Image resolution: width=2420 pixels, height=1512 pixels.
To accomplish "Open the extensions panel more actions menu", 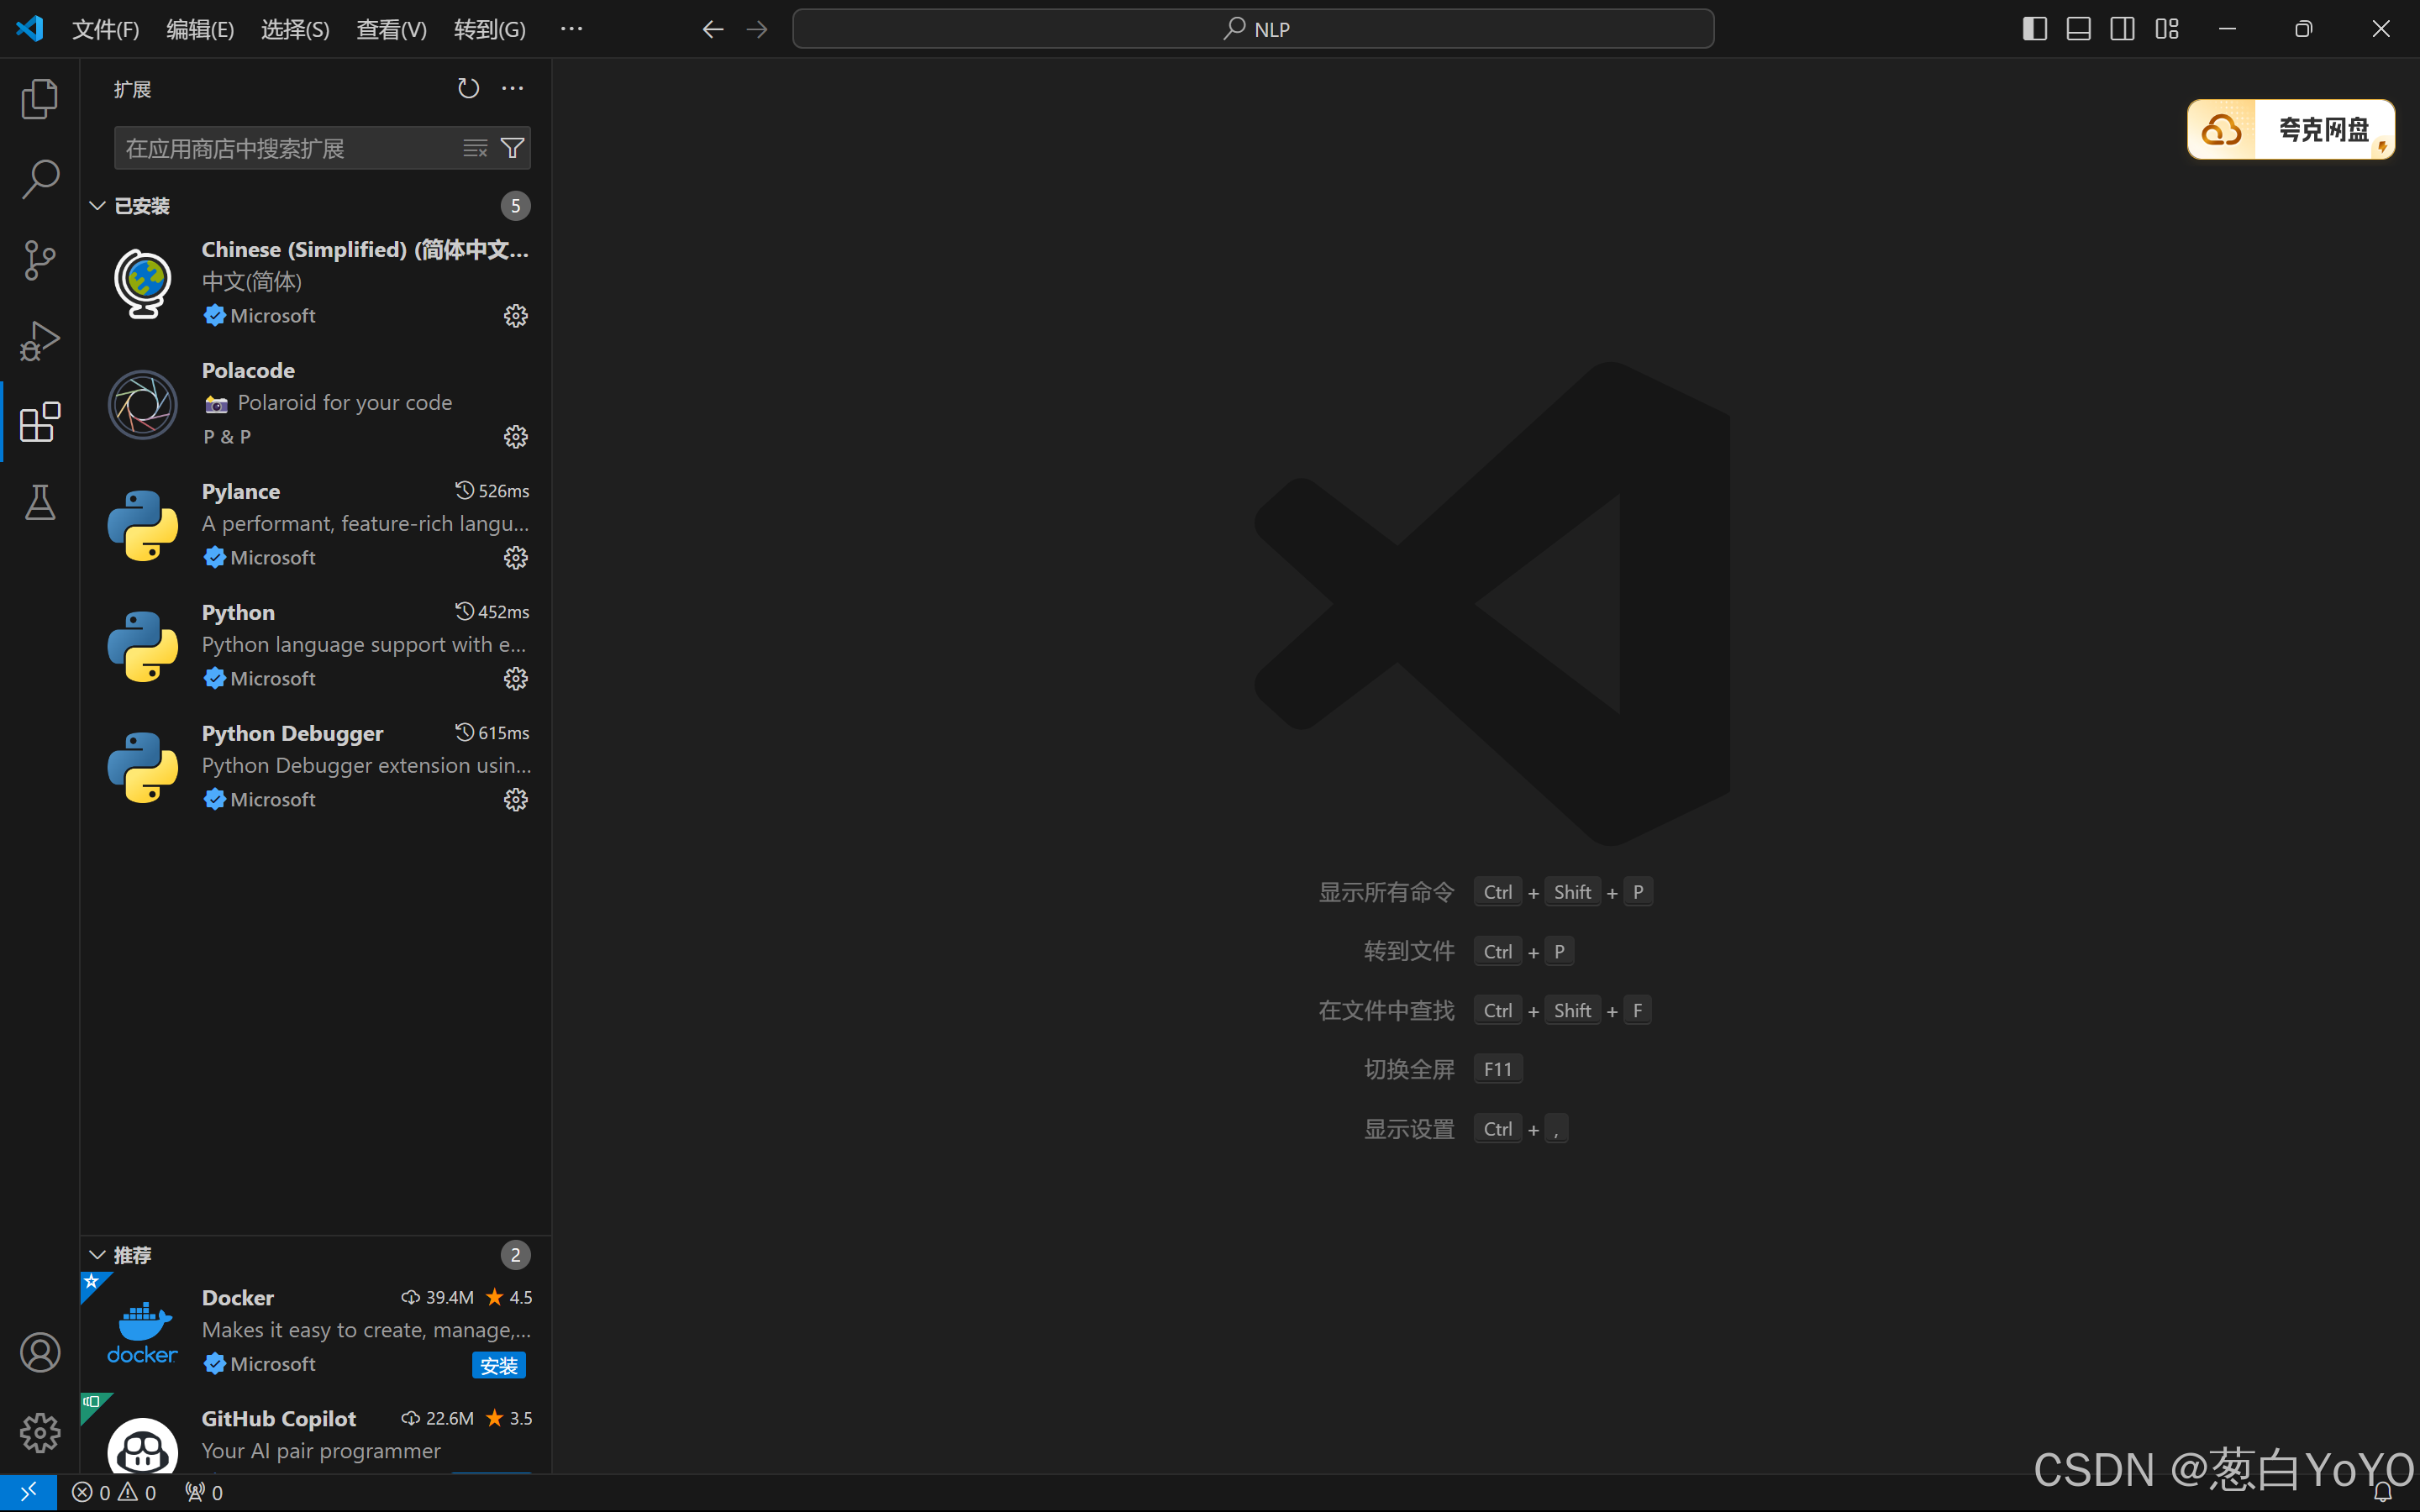I will (512, 88).
